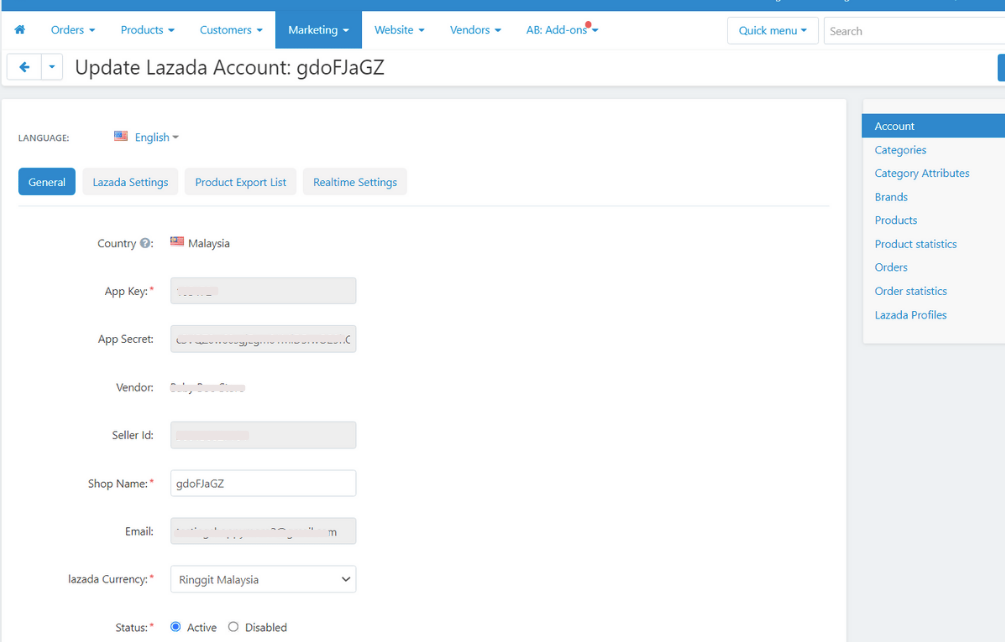Select the Active status radio
Image resolution: width=1005 pixels, height=642 pixels.
tap(175, 627)
